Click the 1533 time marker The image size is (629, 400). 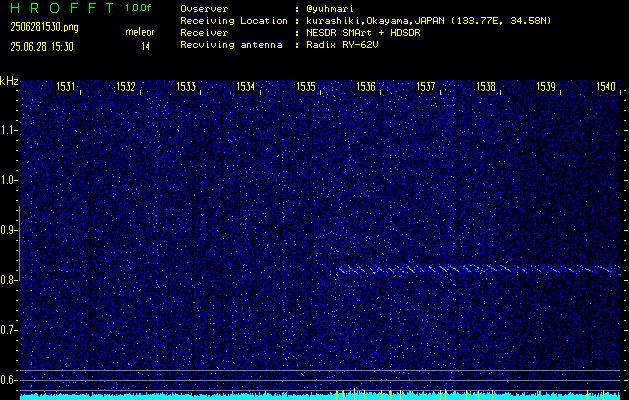pyautogui.click(x=186, y=86)
